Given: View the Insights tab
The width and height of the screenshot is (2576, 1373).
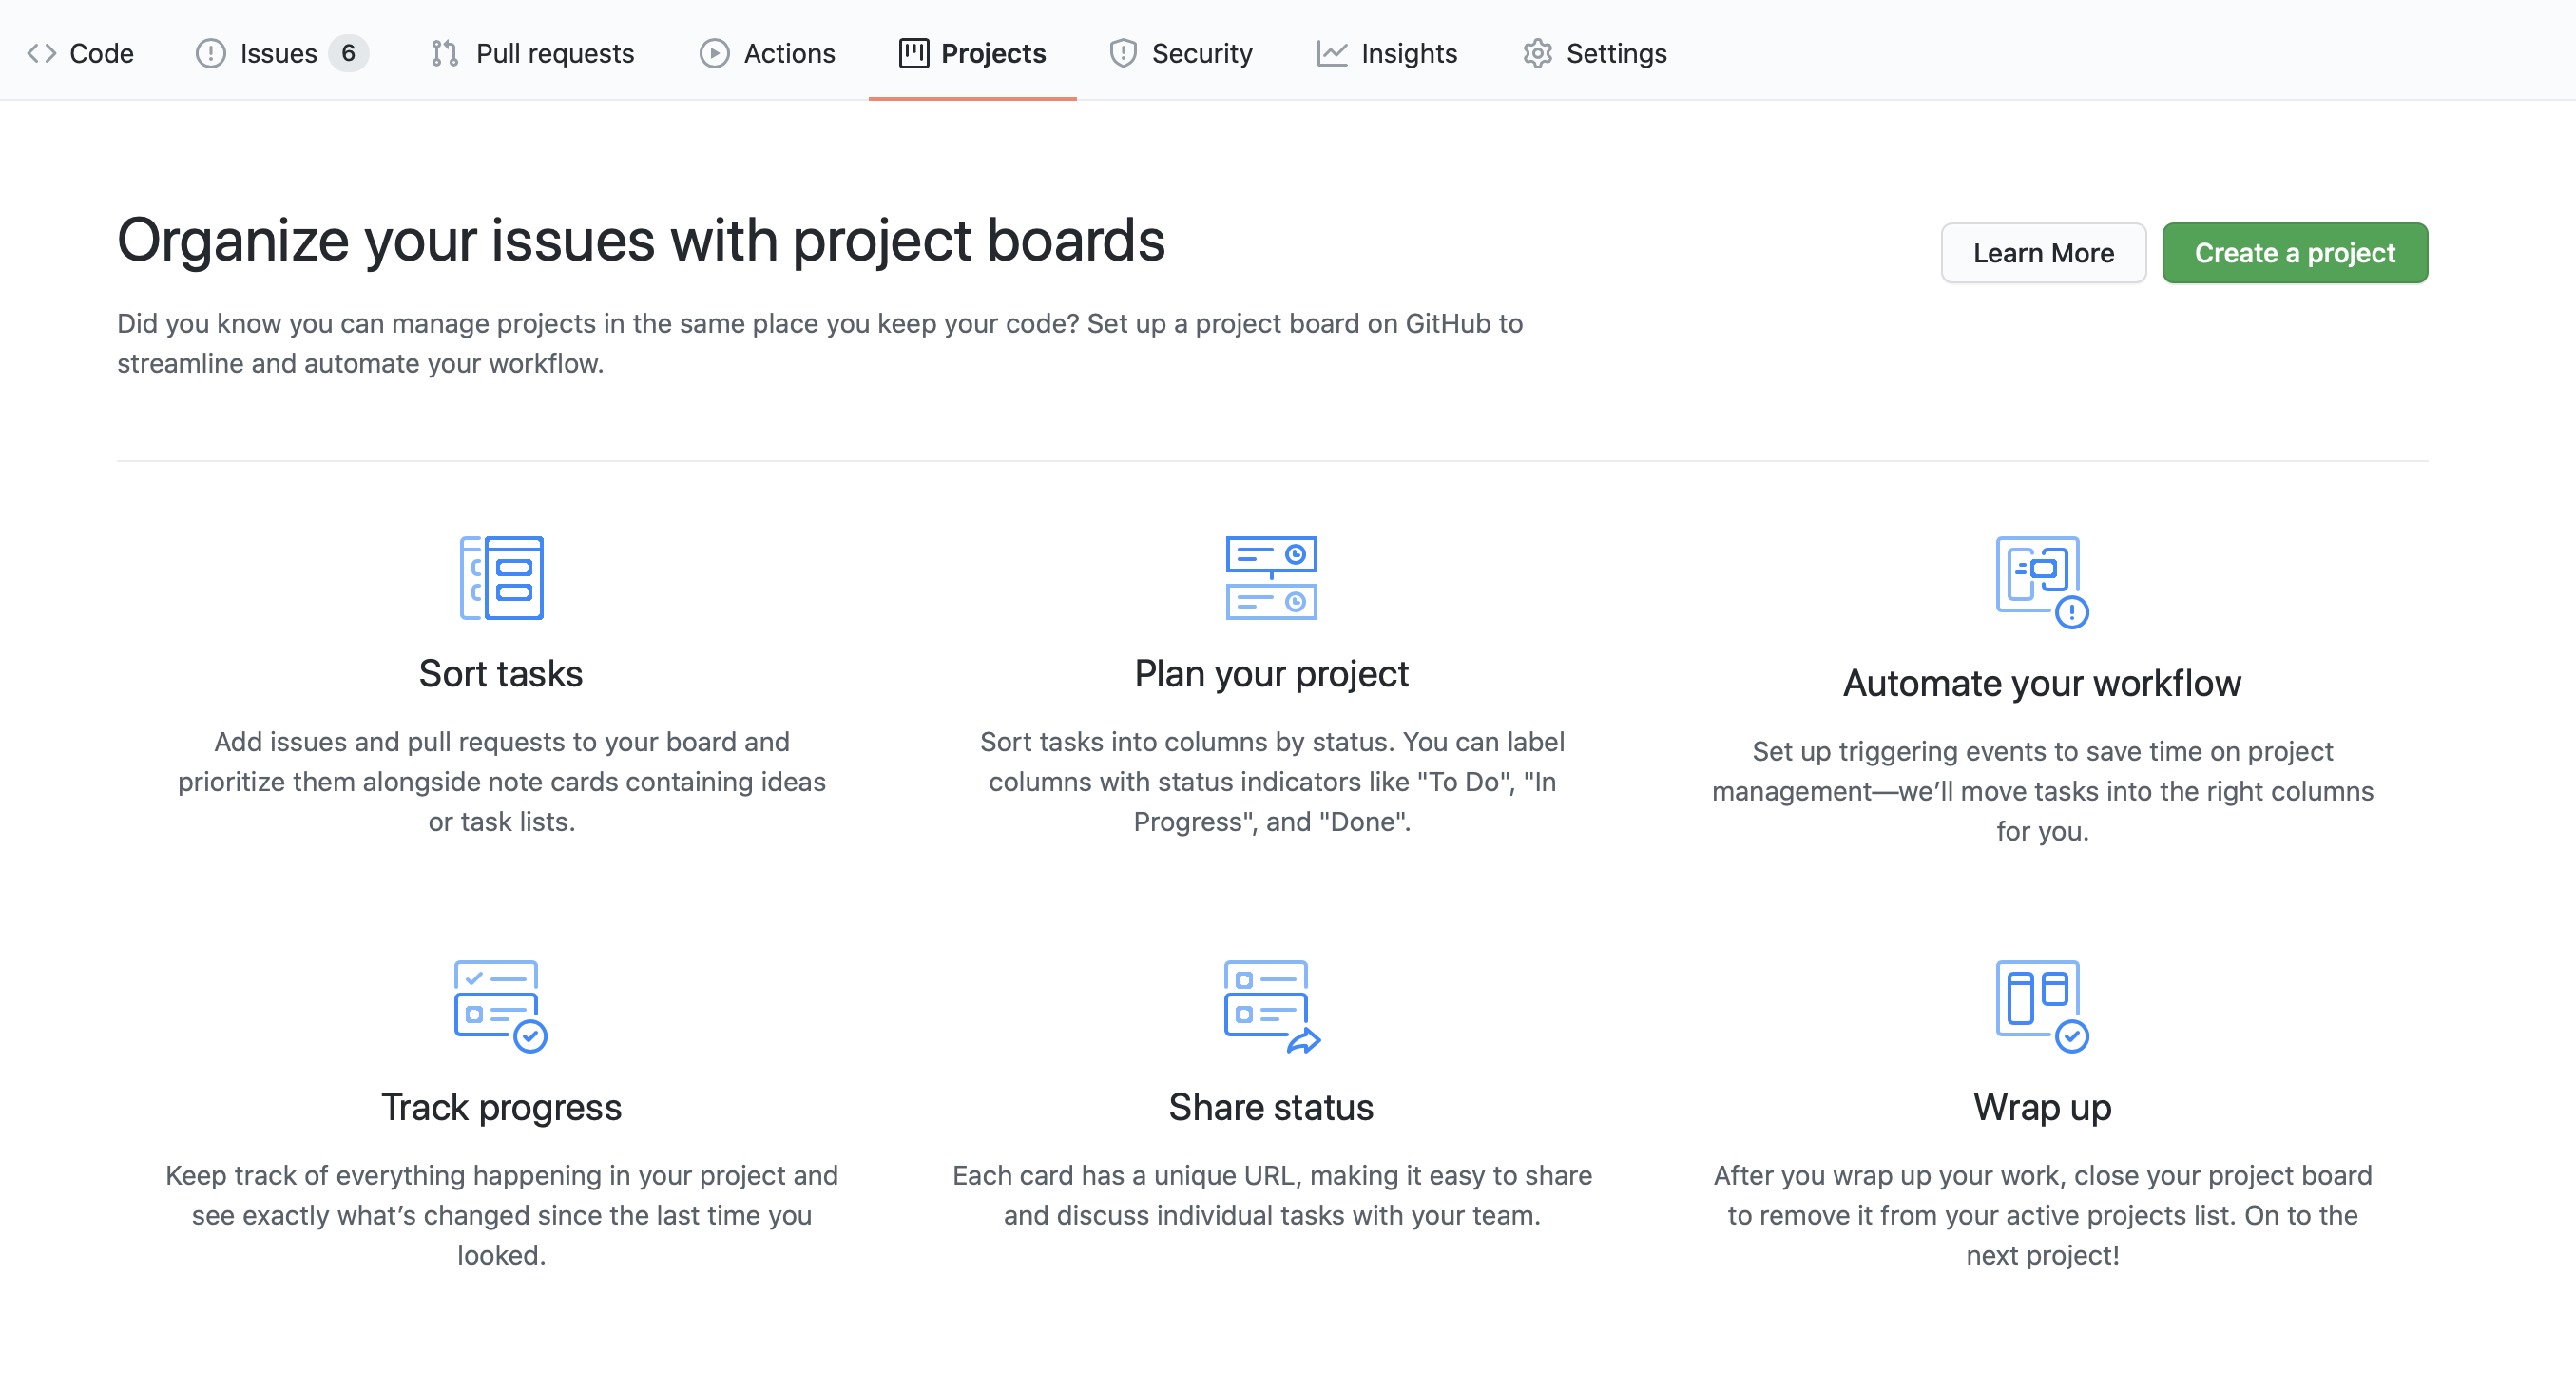Looking at the screenshot, I should pyautogui.click(x=1387, y=53).
